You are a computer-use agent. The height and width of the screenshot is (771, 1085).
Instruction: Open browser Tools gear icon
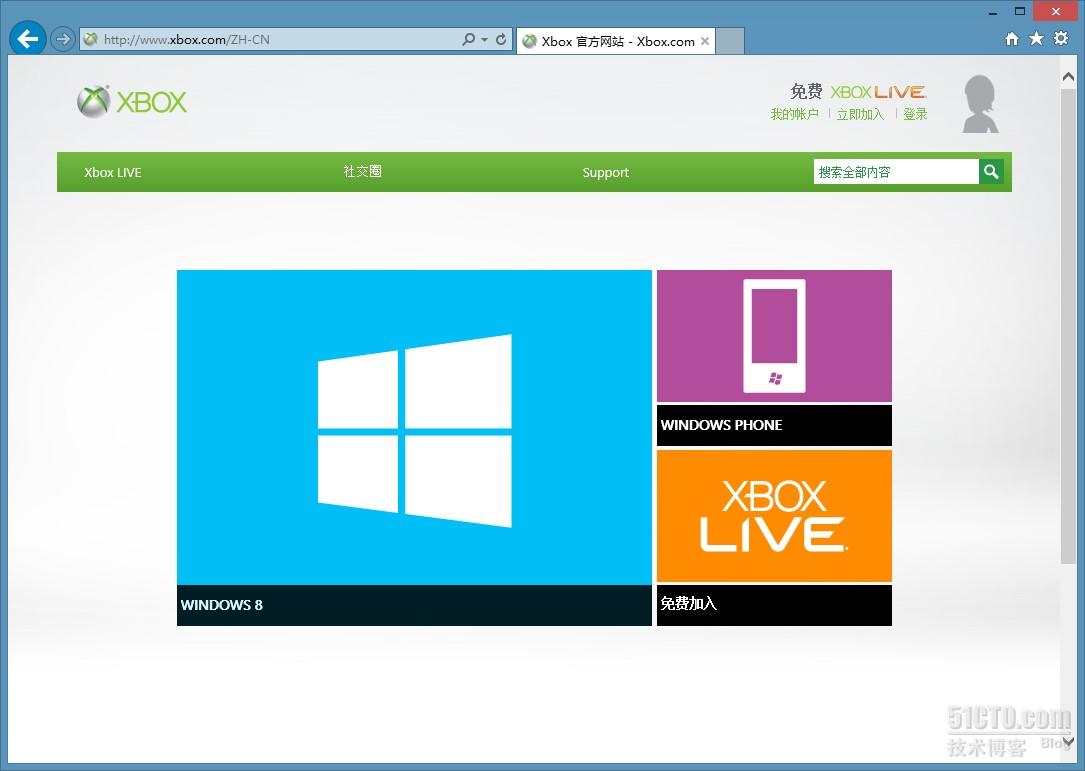tap(1061, 39)
